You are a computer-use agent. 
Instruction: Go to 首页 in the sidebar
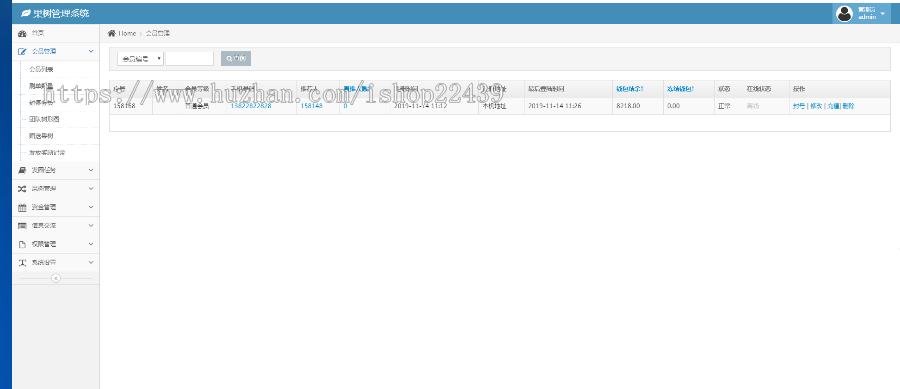click(38, 34)
